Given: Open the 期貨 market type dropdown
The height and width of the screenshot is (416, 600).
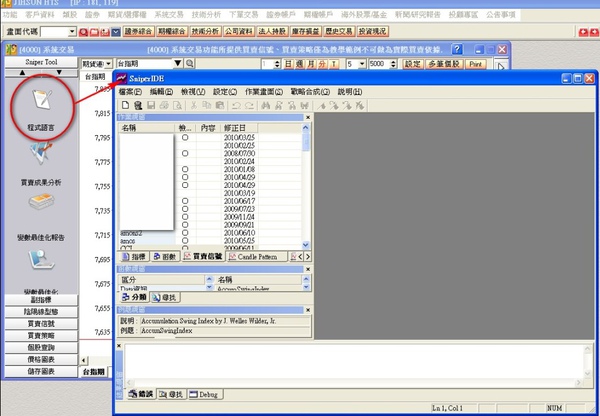Looking at the screenshot, I should [x=108, y=64].
